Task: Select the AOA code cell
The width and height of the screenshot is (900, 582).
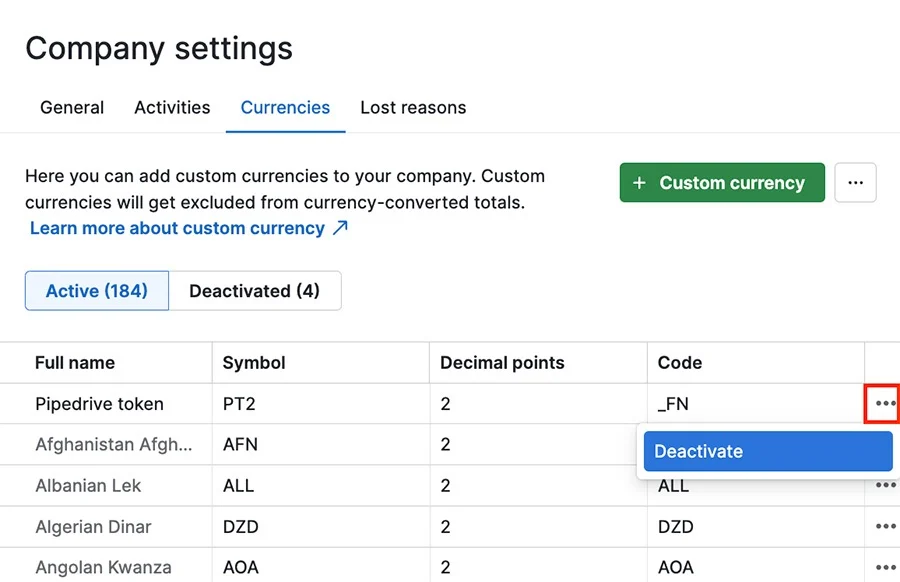Action: point(756,565)
